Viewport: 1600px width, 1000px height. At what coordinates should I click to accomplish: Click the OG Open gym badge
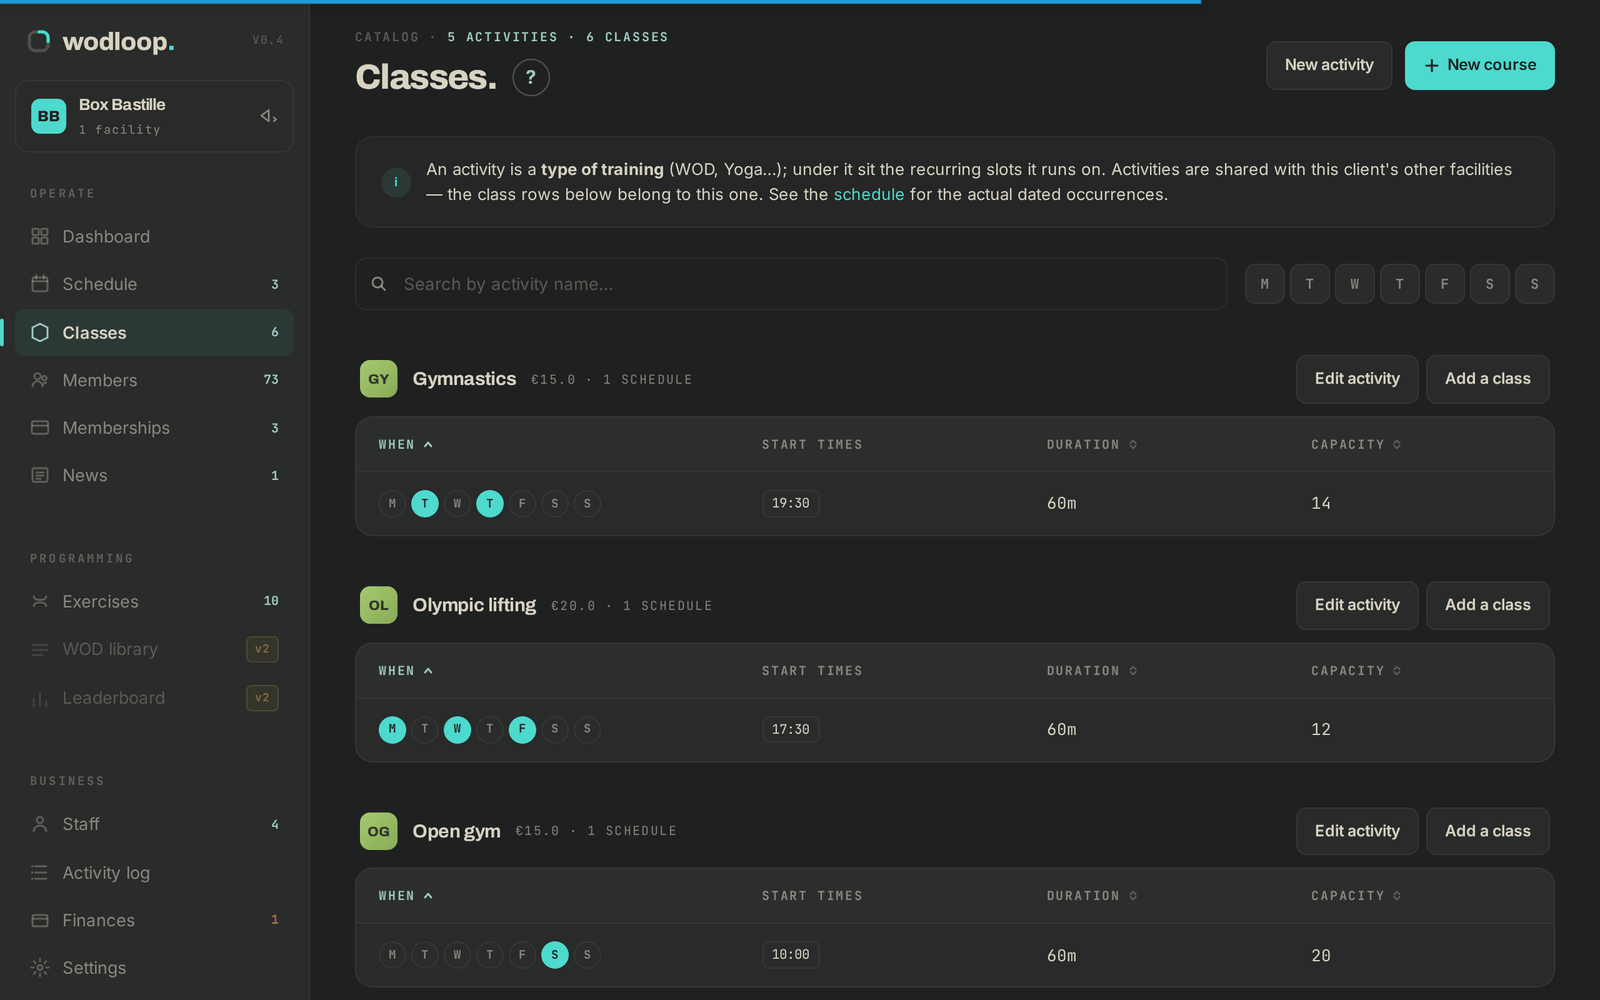click(x=379, y=831)
